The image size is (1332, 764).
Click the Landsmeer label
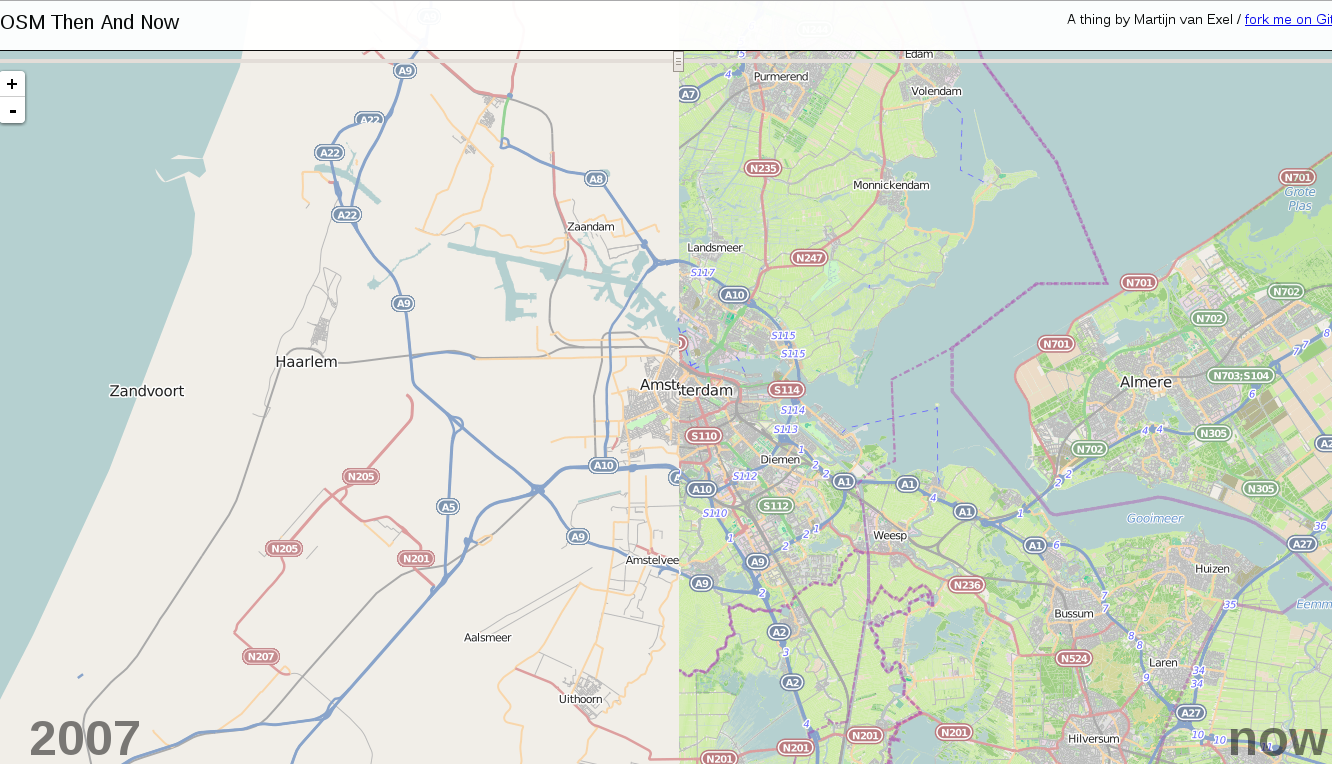tap(715, 247)
